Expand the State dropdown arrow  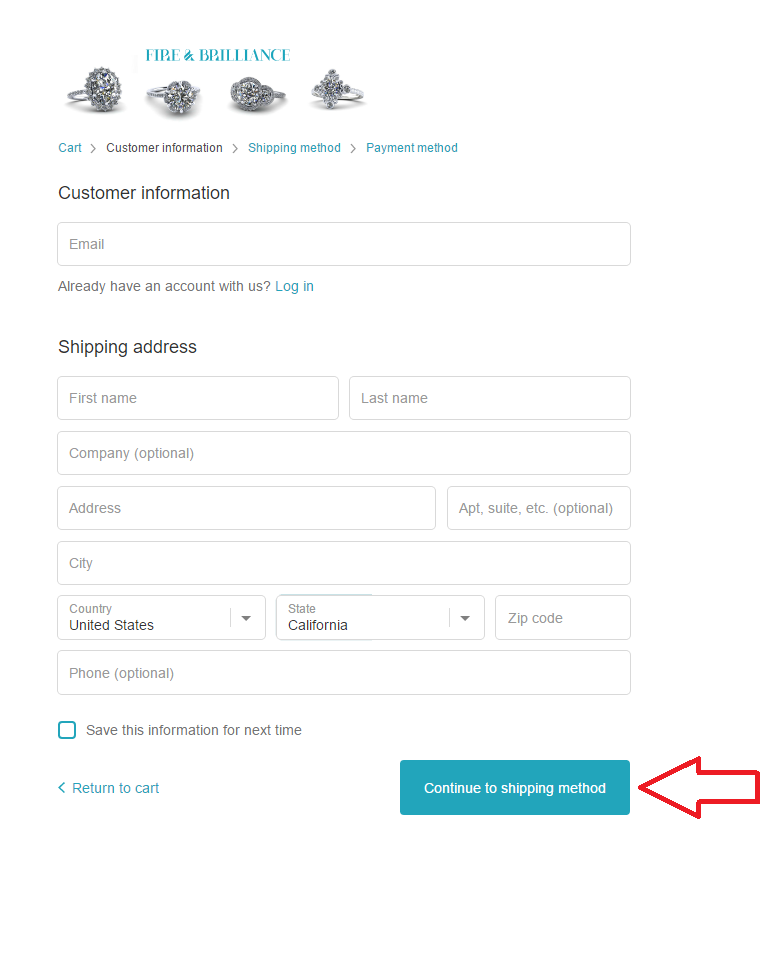(x=465, y=618)
